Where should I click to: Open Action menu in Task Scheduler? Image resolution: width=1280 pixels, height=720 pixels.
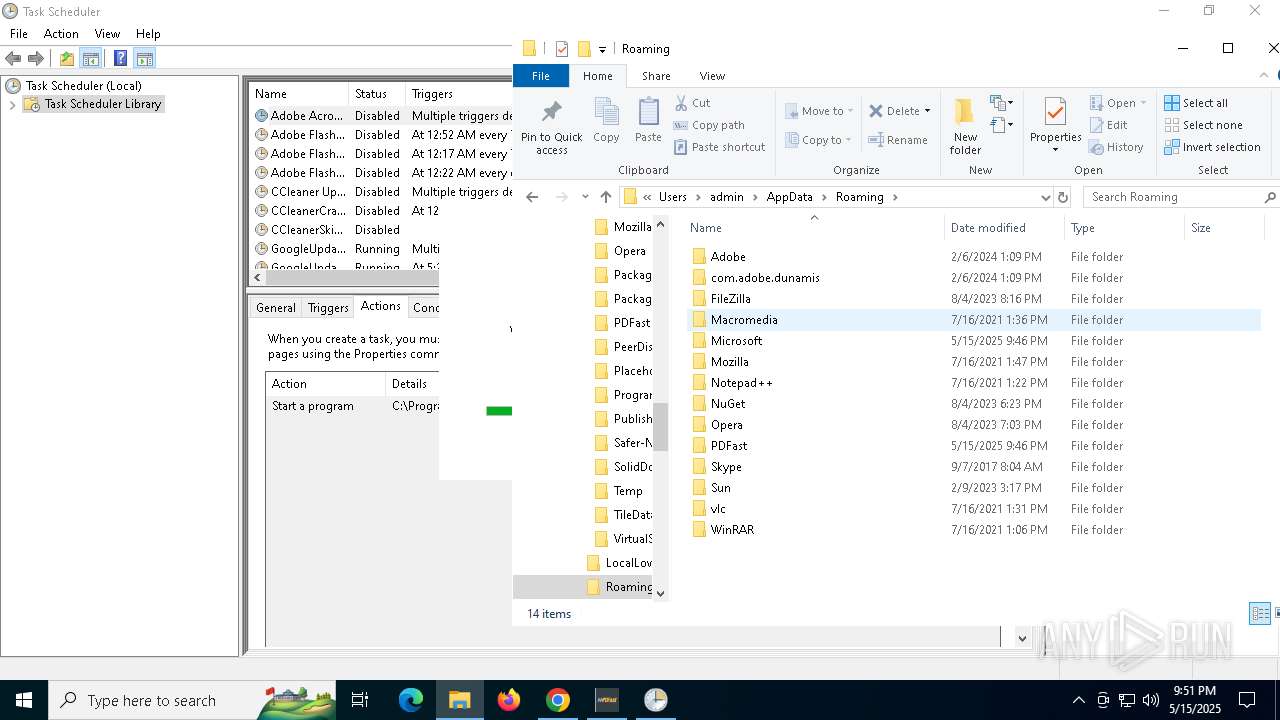click(x=61, y=34)
